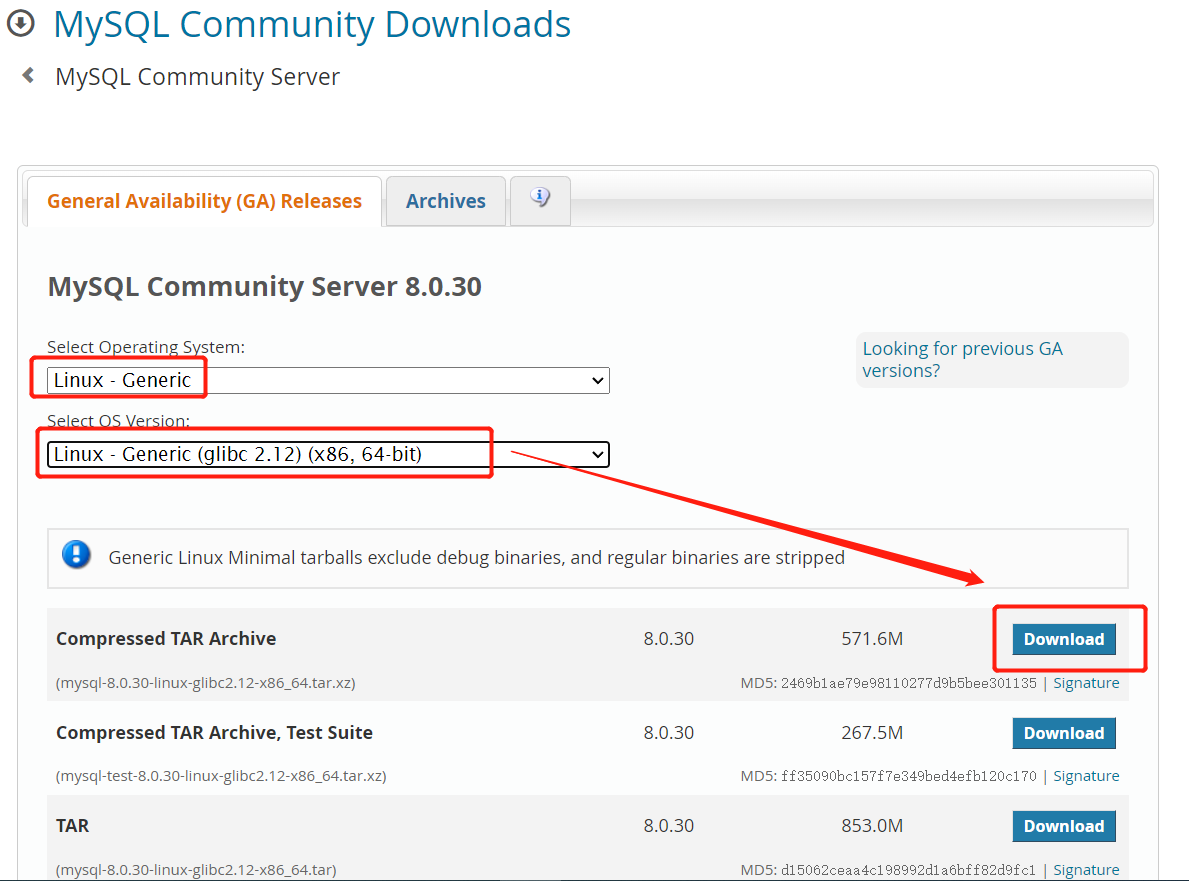Go to MySQL Community Server link
The height and width of the screenshot is (881, 1189).
pos(197,77)
